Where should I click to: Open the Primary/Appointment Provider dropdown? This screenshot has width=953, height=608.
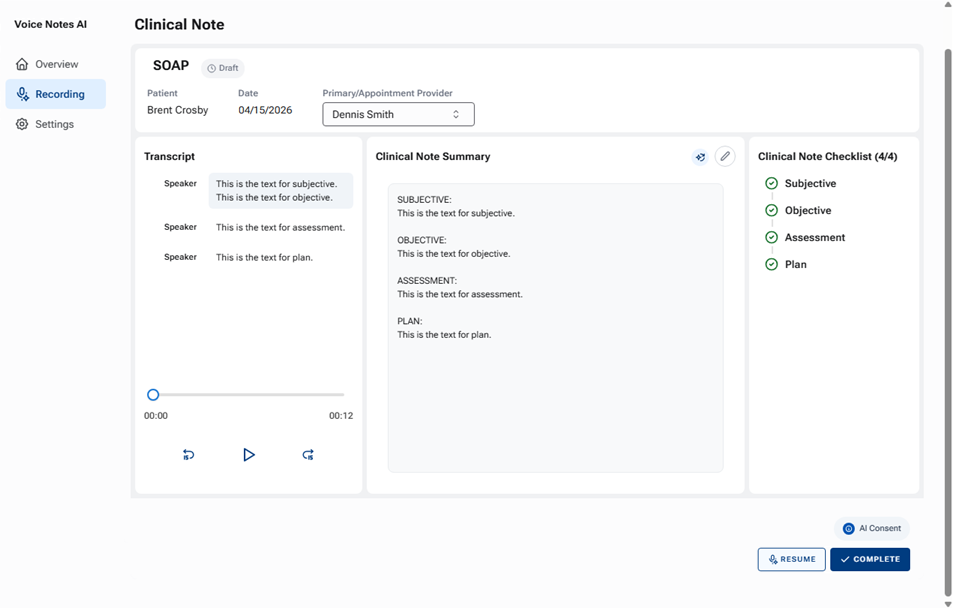398,114
